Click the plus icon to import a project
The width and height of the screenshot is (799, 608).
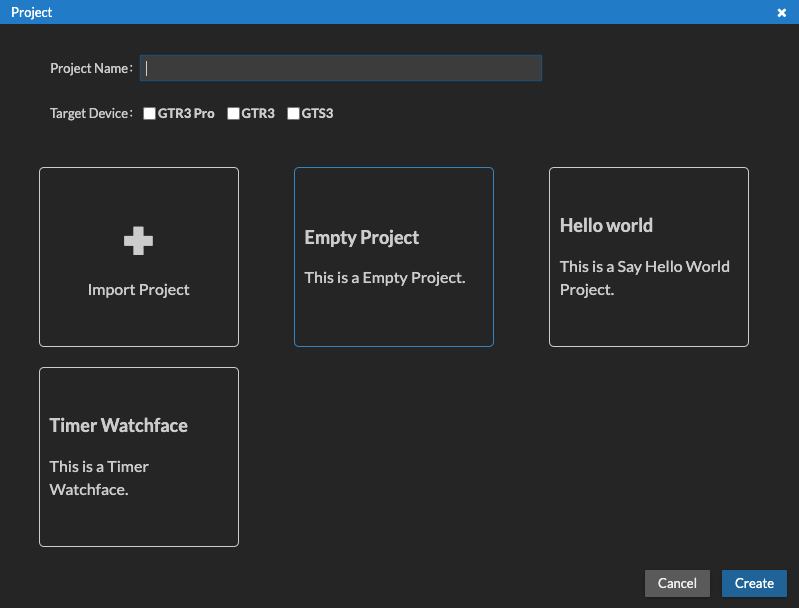[138, 240]
